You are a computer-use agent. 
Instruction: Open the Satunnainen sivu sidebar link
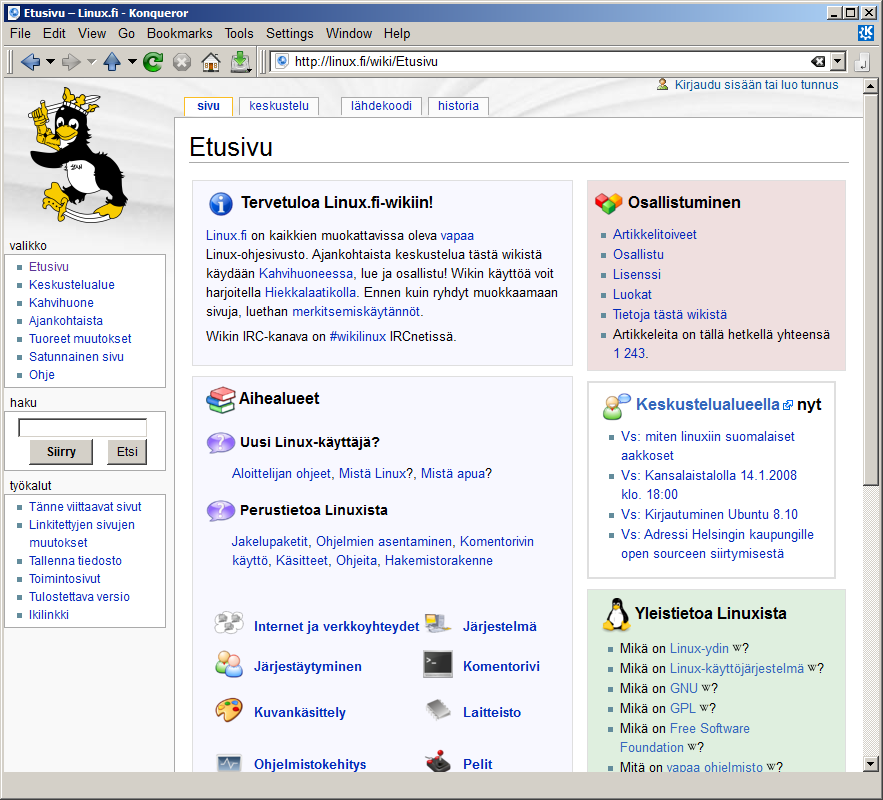click(76, 357)
